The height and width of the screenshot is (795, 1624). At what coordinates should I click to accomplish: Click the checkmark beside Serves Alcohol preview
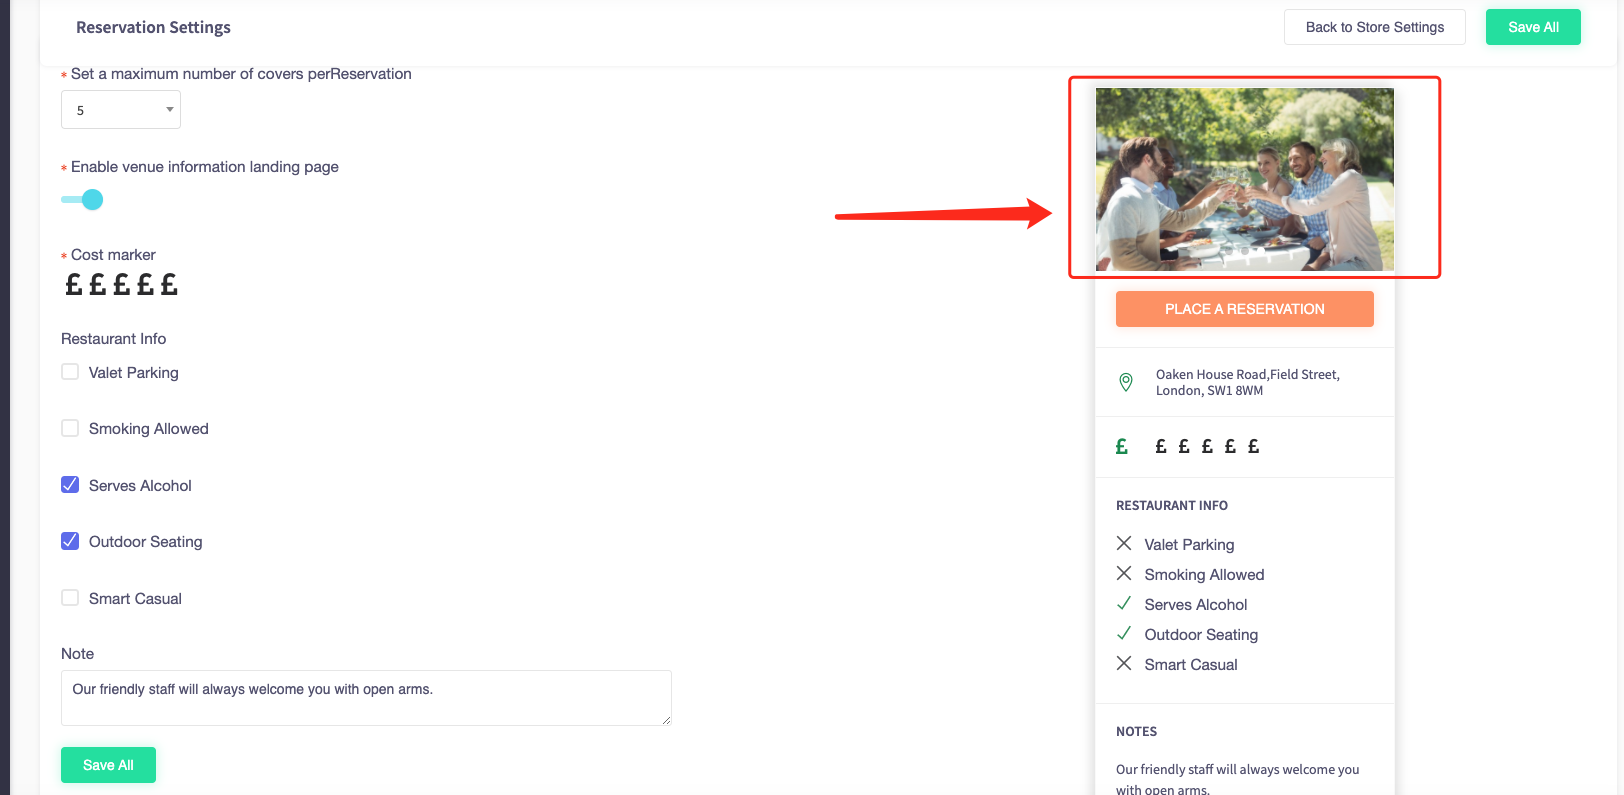[x=1124, y=603]
